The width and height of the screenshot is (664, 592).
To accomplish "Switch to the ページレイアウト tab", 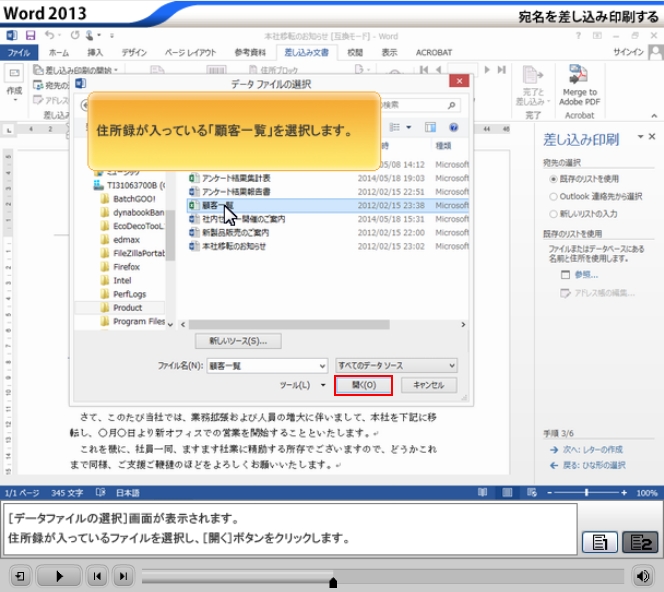I will 191,53.
